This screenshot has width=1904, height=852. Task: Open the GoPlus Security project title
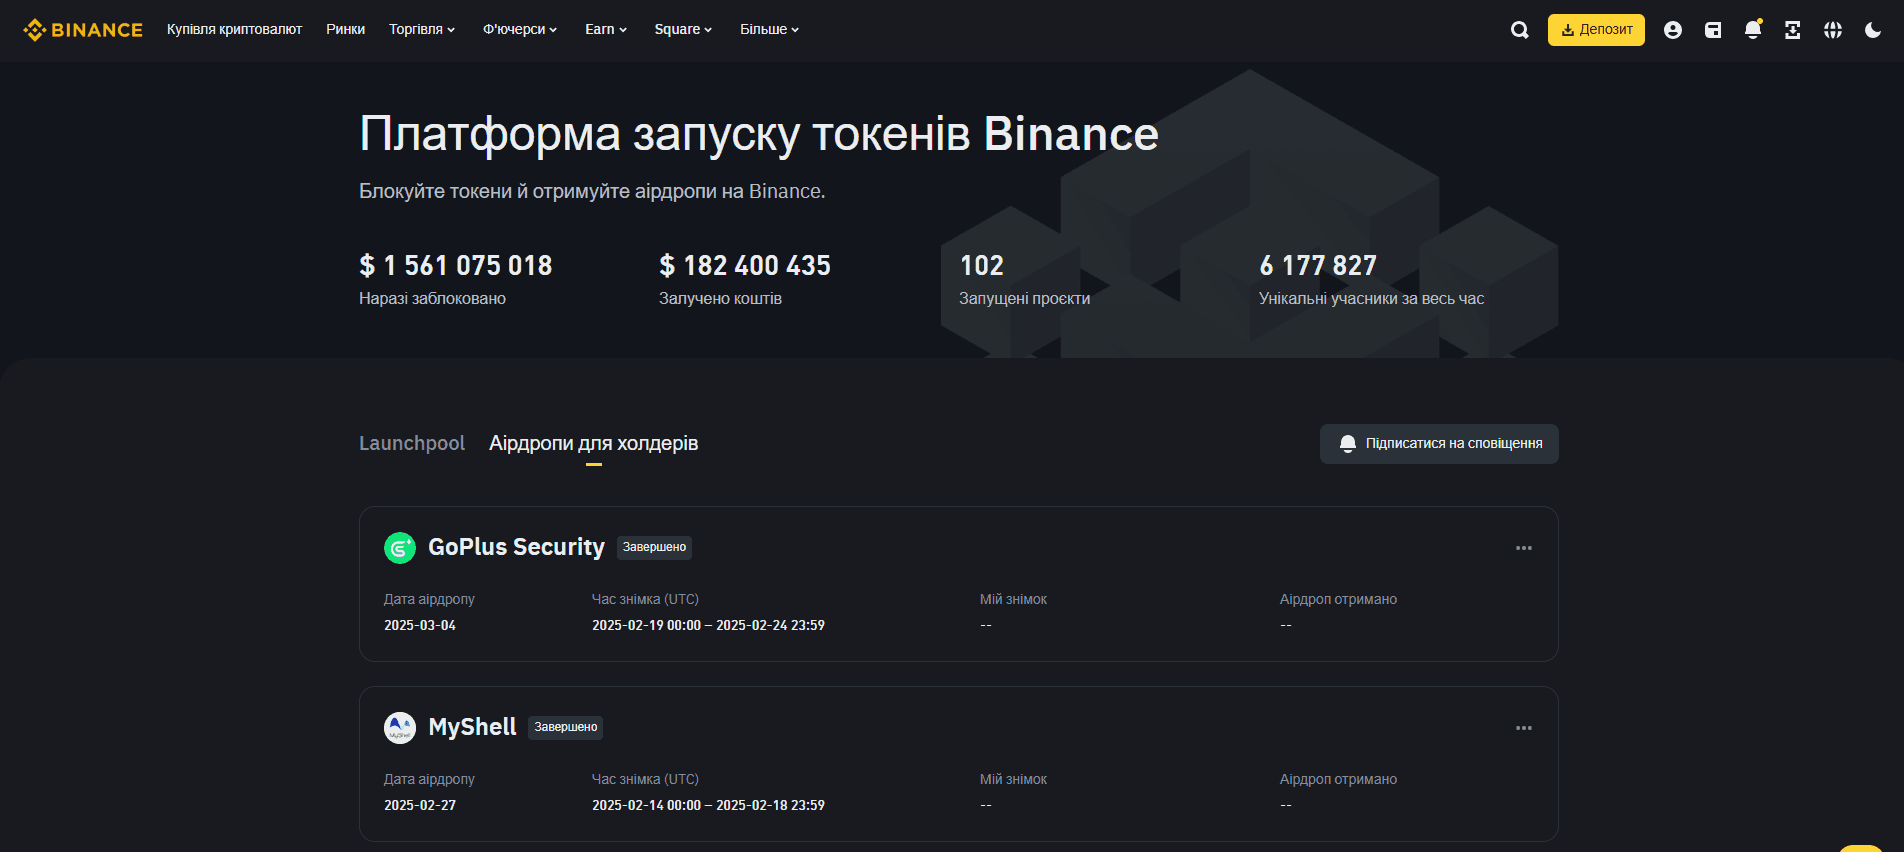coord(516,547)
